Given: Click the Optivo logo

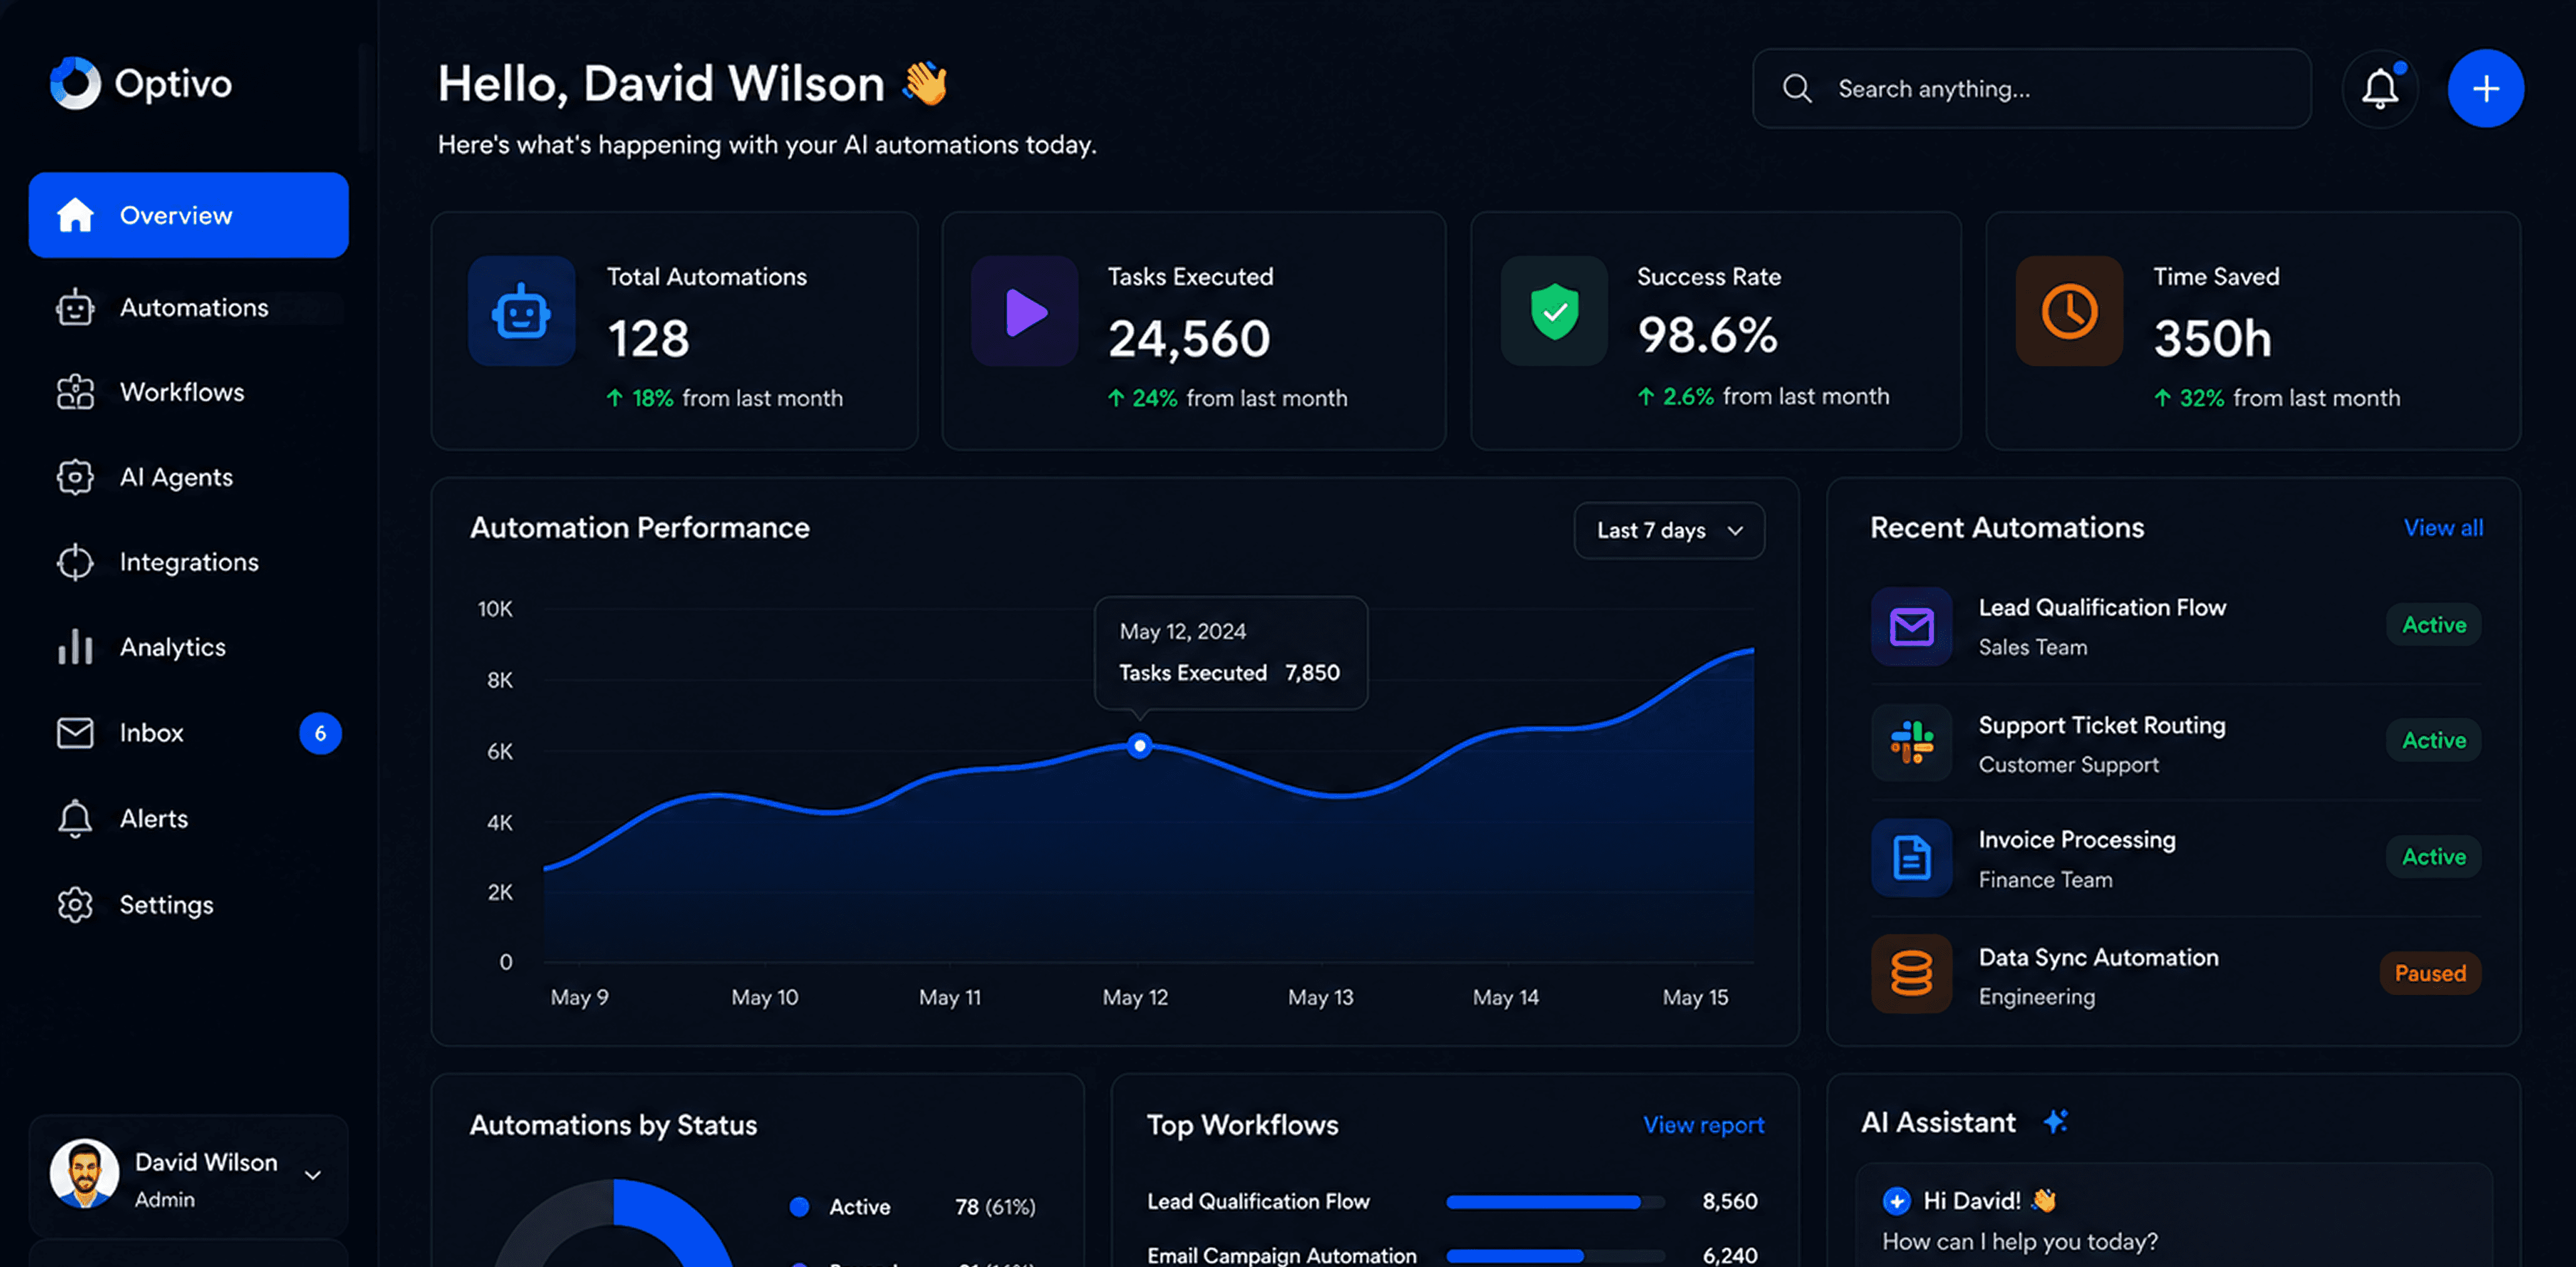Looking at the screenshot, I should 141,83.
